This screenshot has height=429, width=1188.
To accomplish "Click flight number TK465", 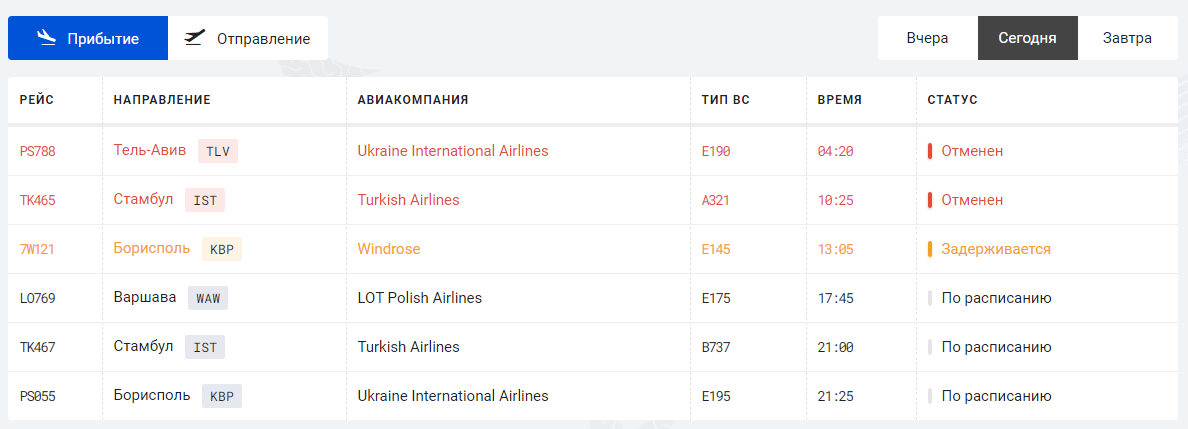I will (x=38, y=200).
